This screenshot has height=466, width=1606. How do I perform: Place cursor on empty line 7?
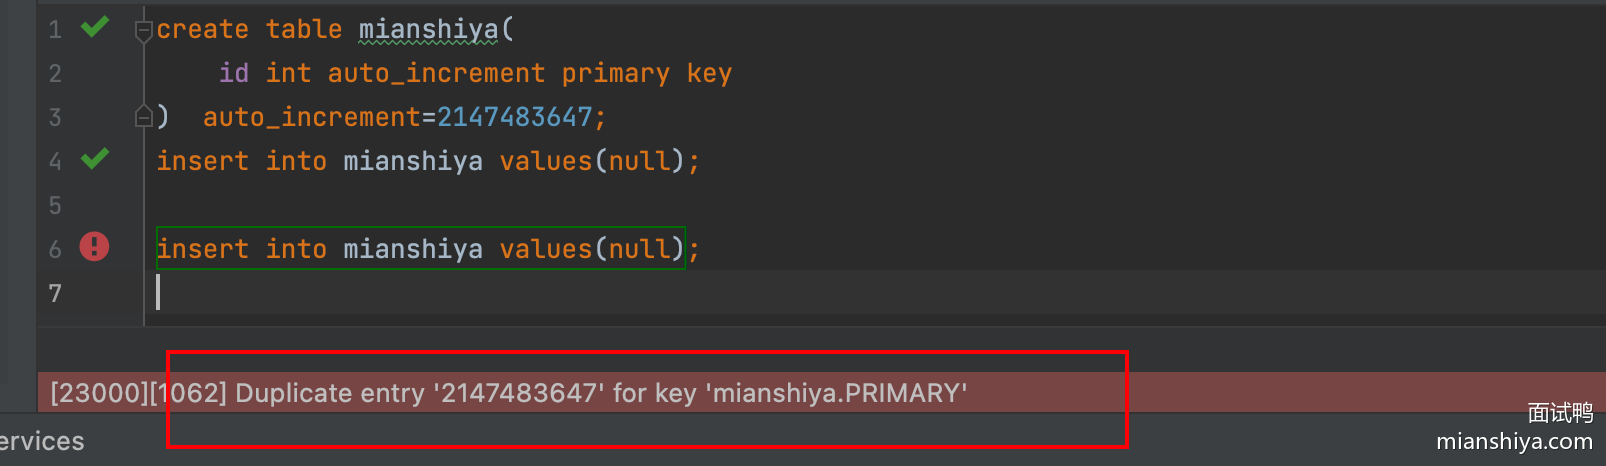click(400, 293)
